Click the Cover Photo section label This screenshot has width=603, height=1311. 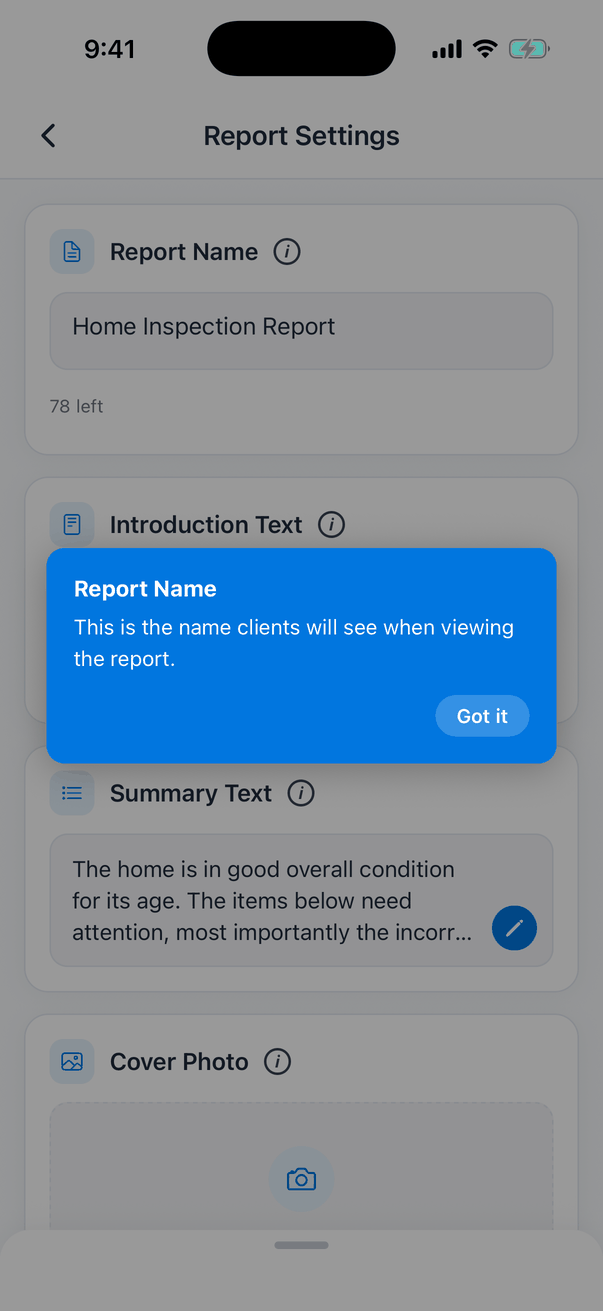pos(179,1061)
